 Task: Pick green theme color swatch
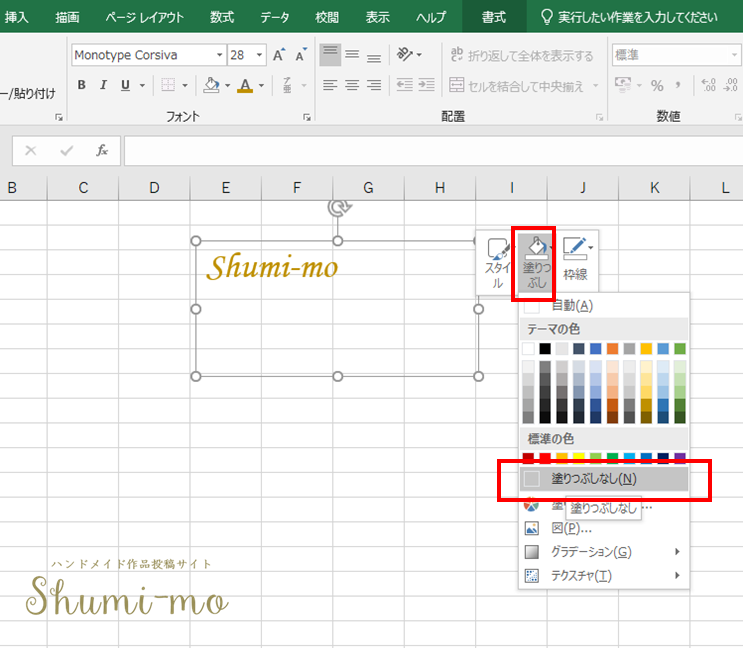pyautogui.click(x=680, y=349)
